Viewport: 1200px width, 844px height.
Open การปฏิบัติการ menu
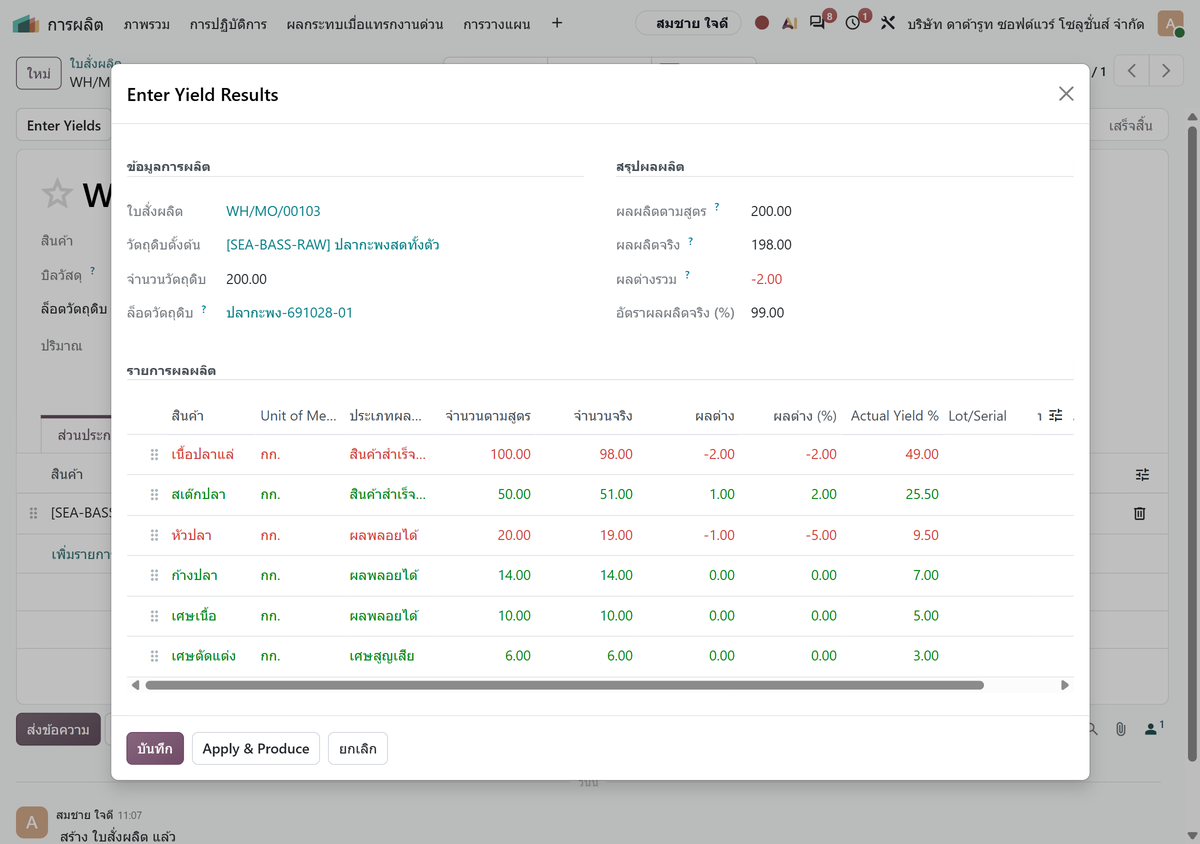[x=228, y=23]
